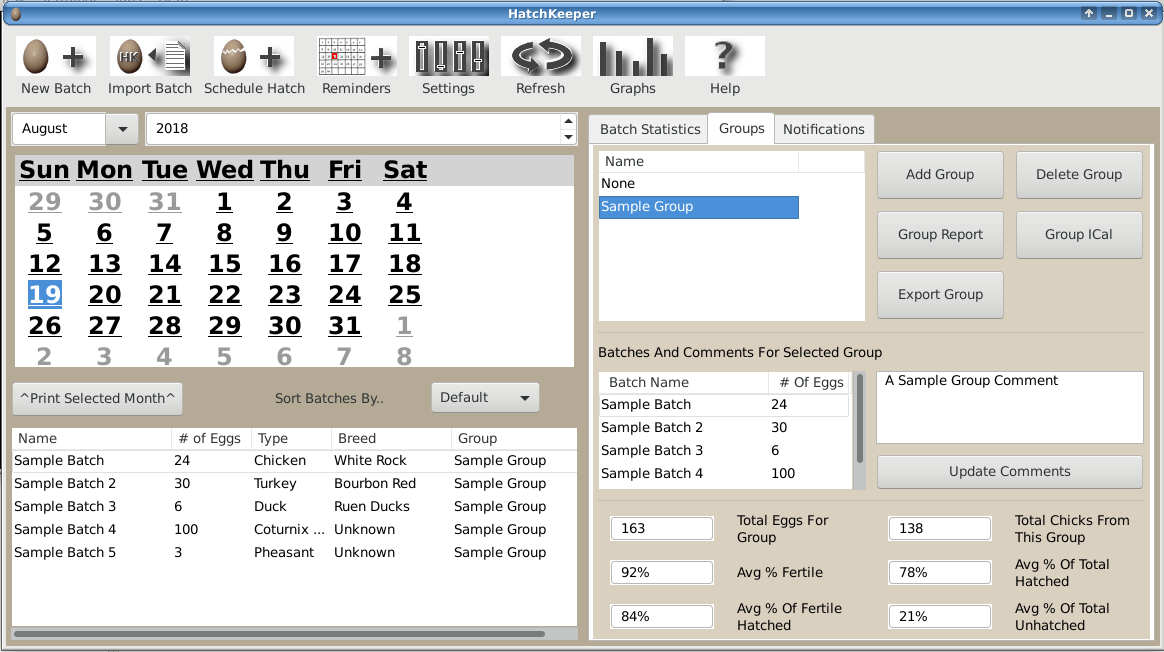Select the Sample Group entry
The width and height of the screenshot is (1164, 652).
click(698, 207)
